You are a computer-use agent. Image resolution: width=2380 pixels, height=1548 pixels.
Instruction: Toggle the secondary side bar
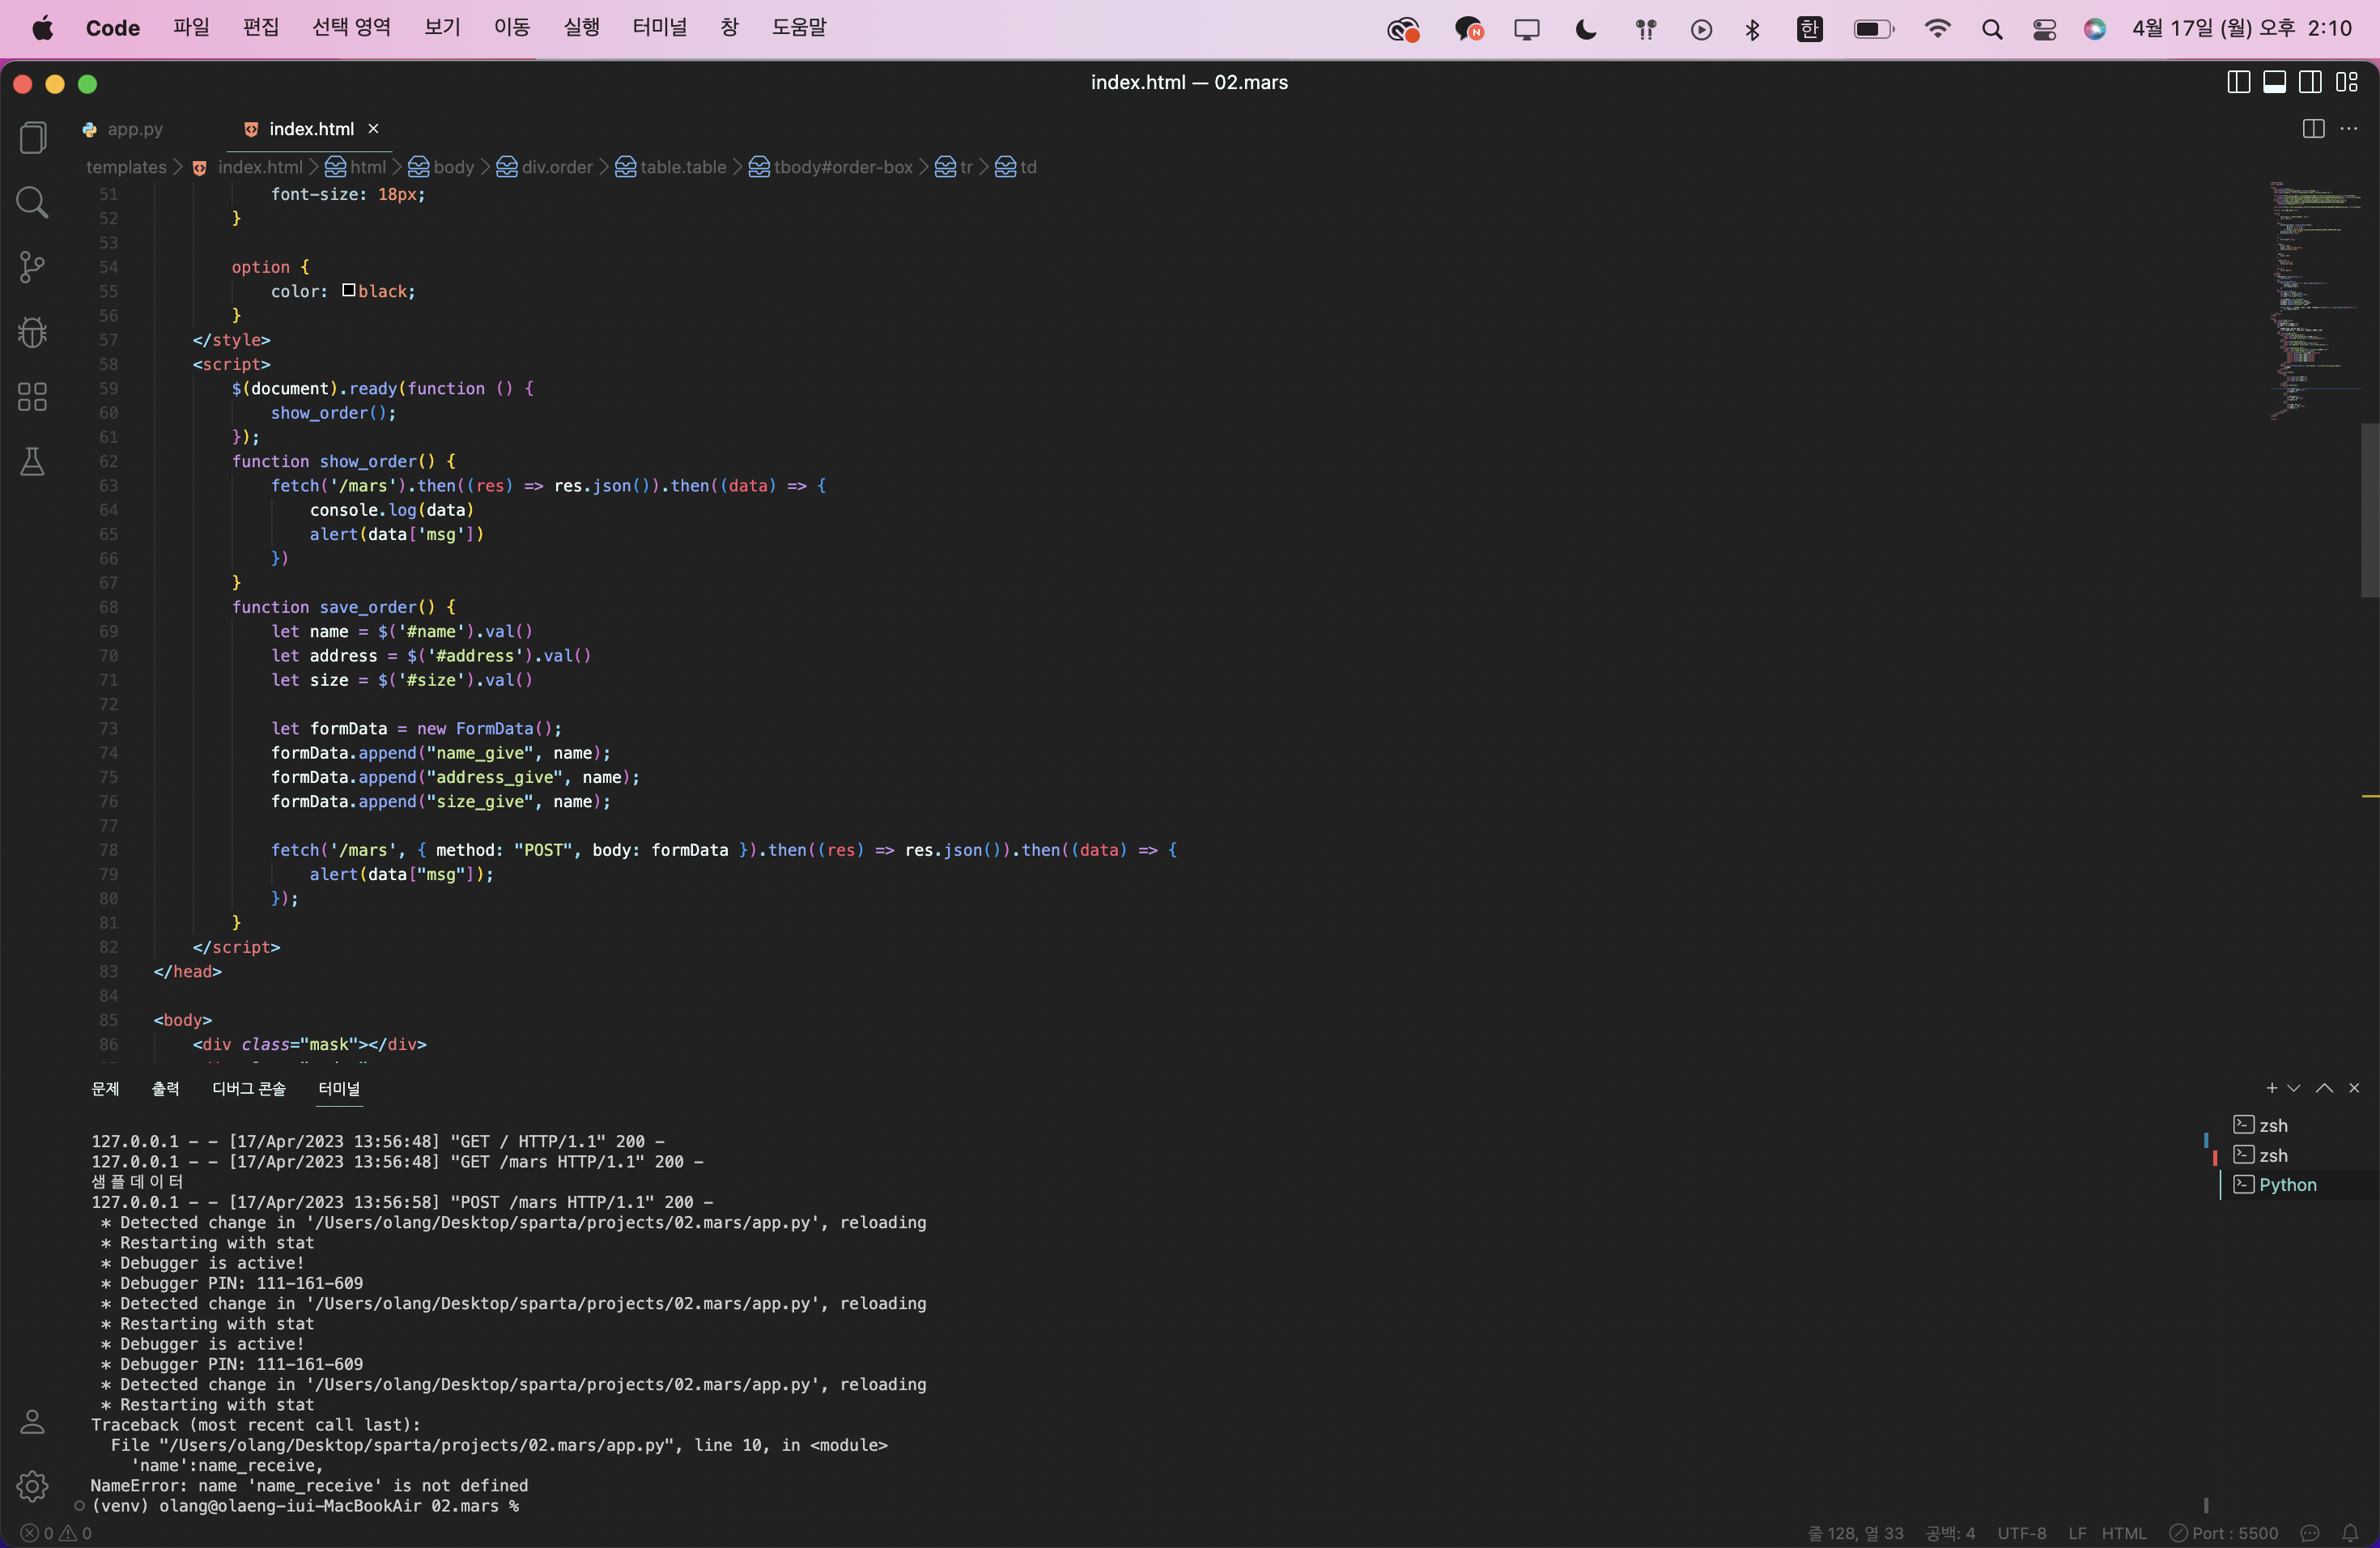2311,82
